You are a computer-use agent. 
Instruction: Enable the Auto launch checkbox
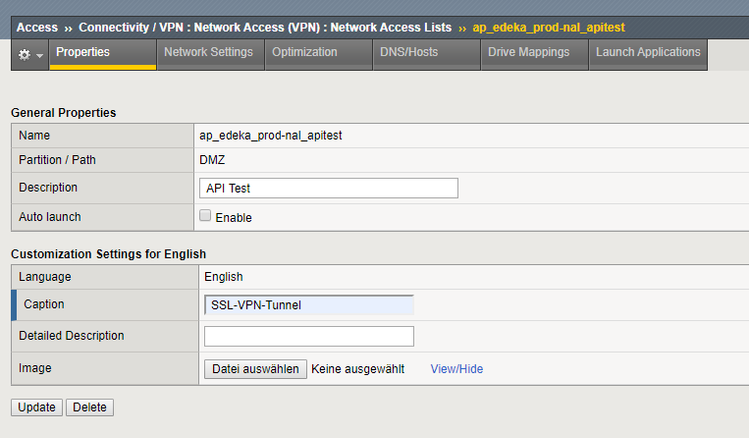click(205, 215)
